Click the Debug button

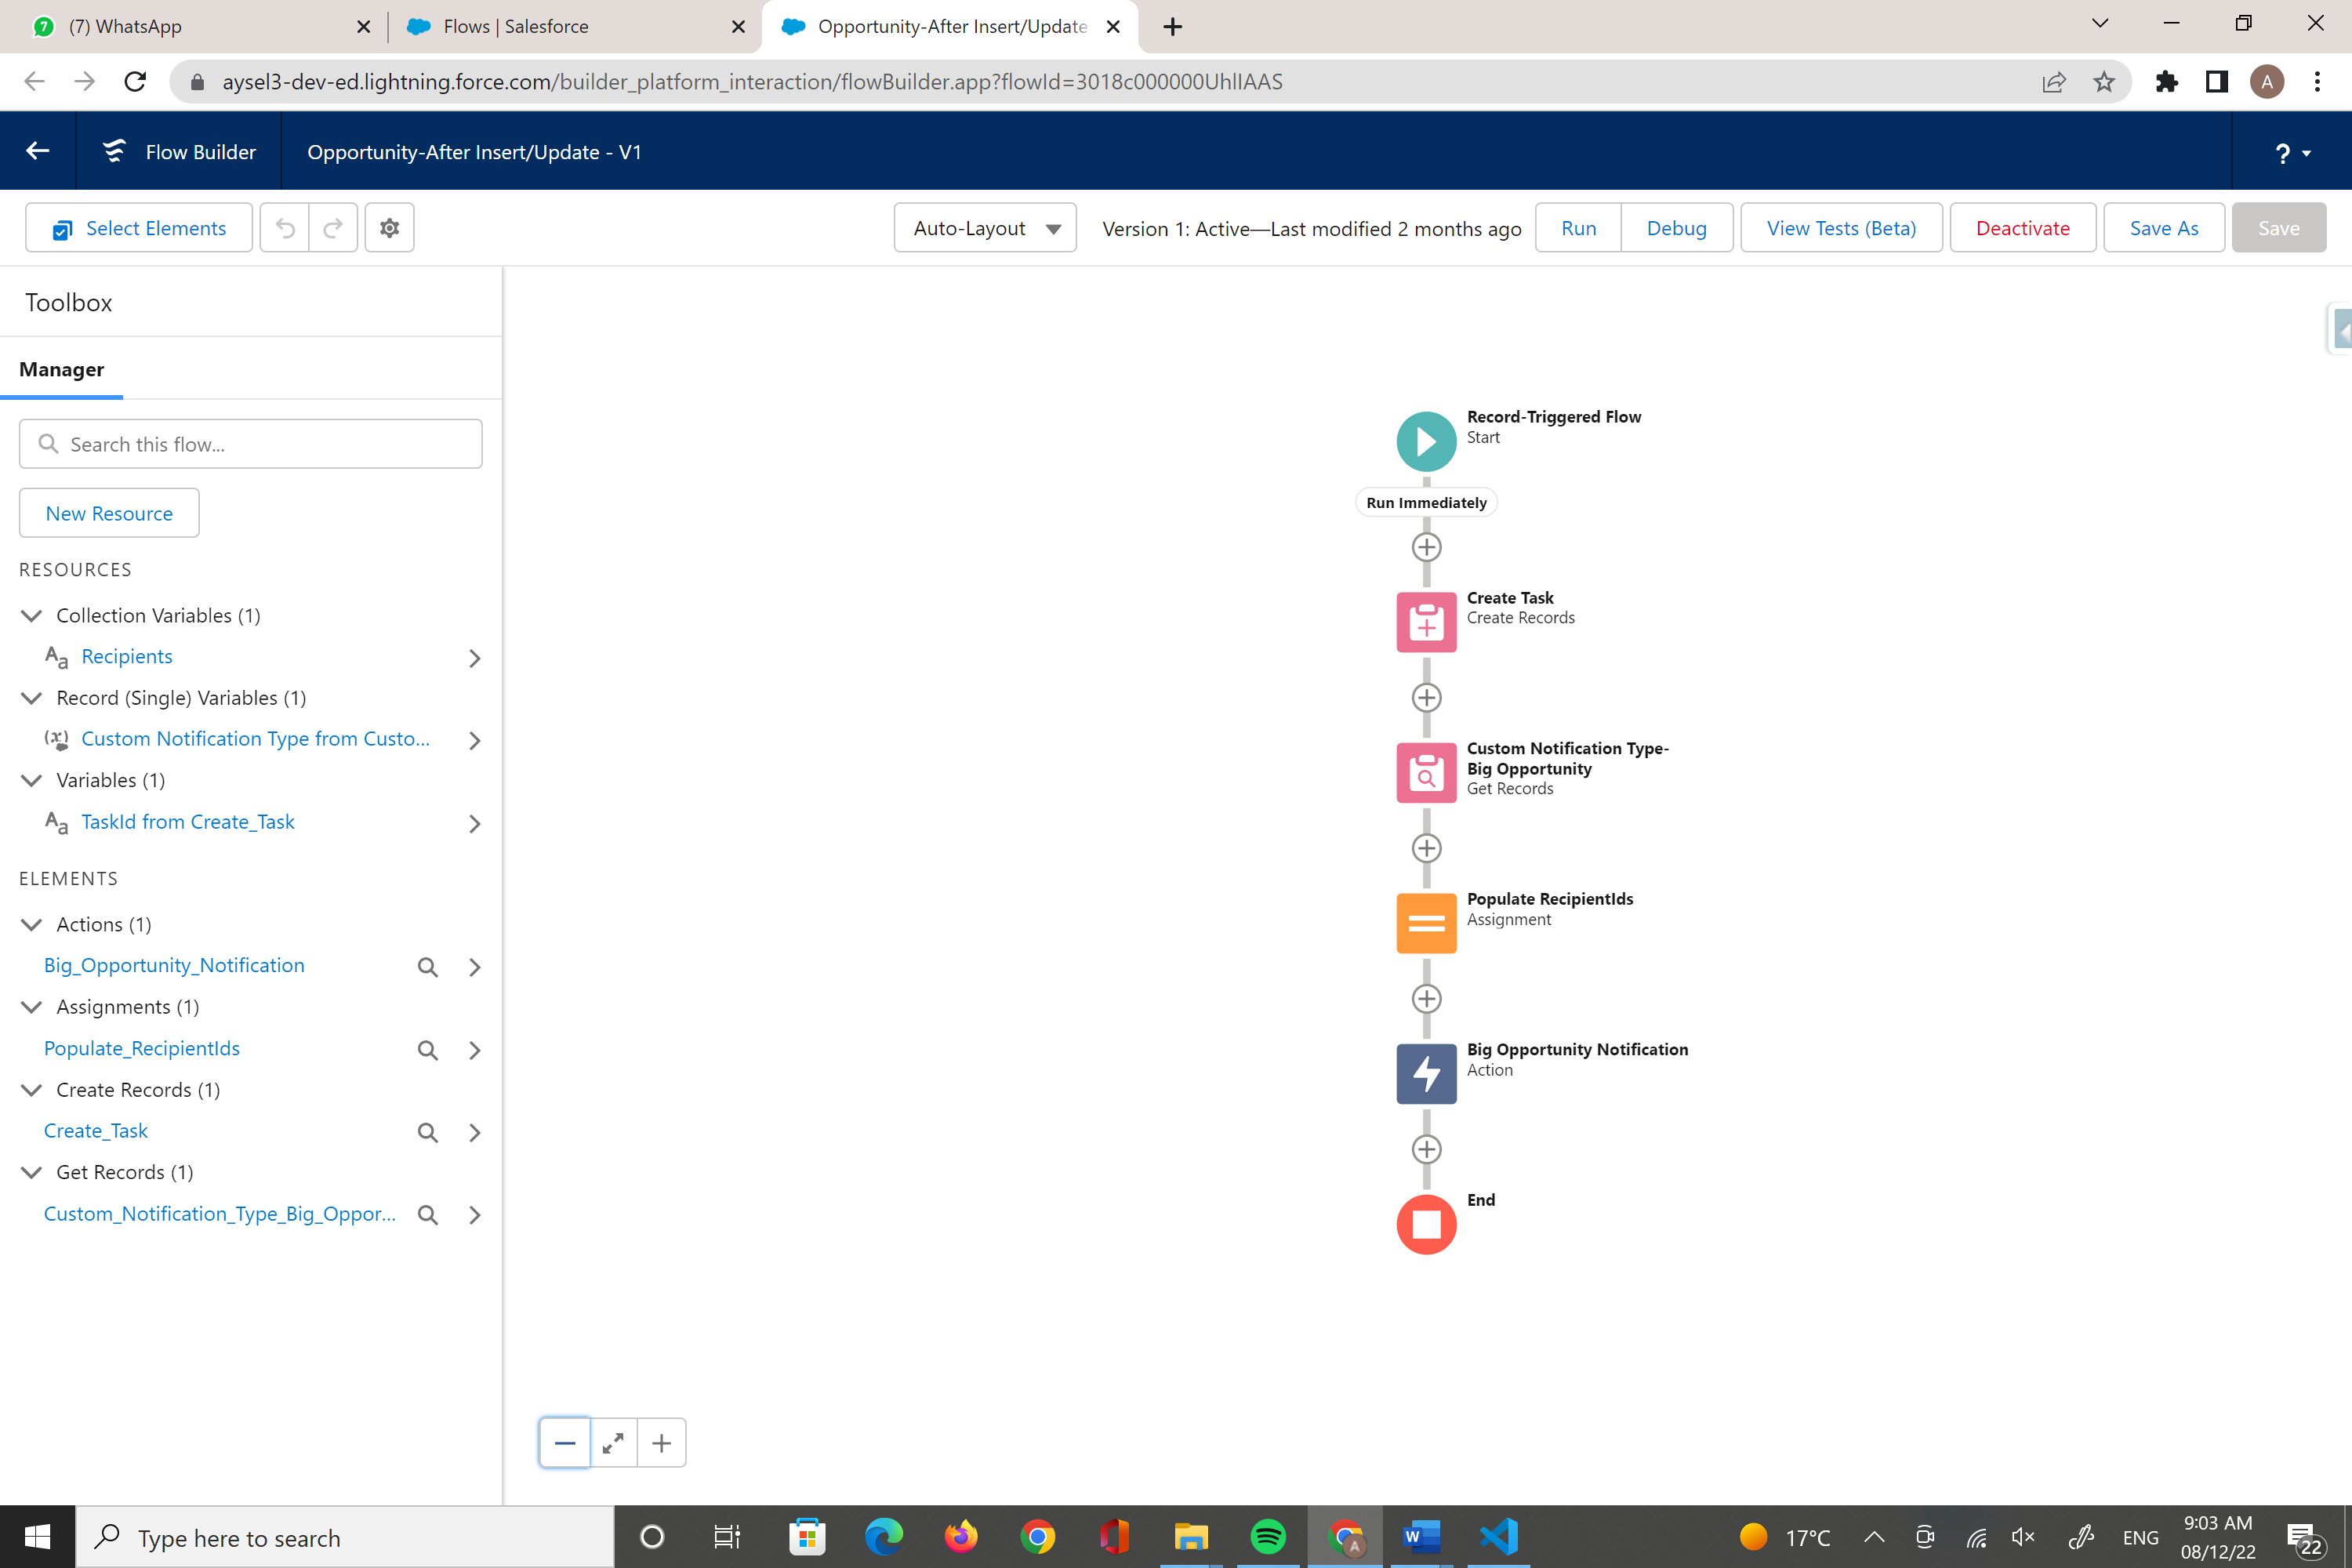(x=1676, y=228)
